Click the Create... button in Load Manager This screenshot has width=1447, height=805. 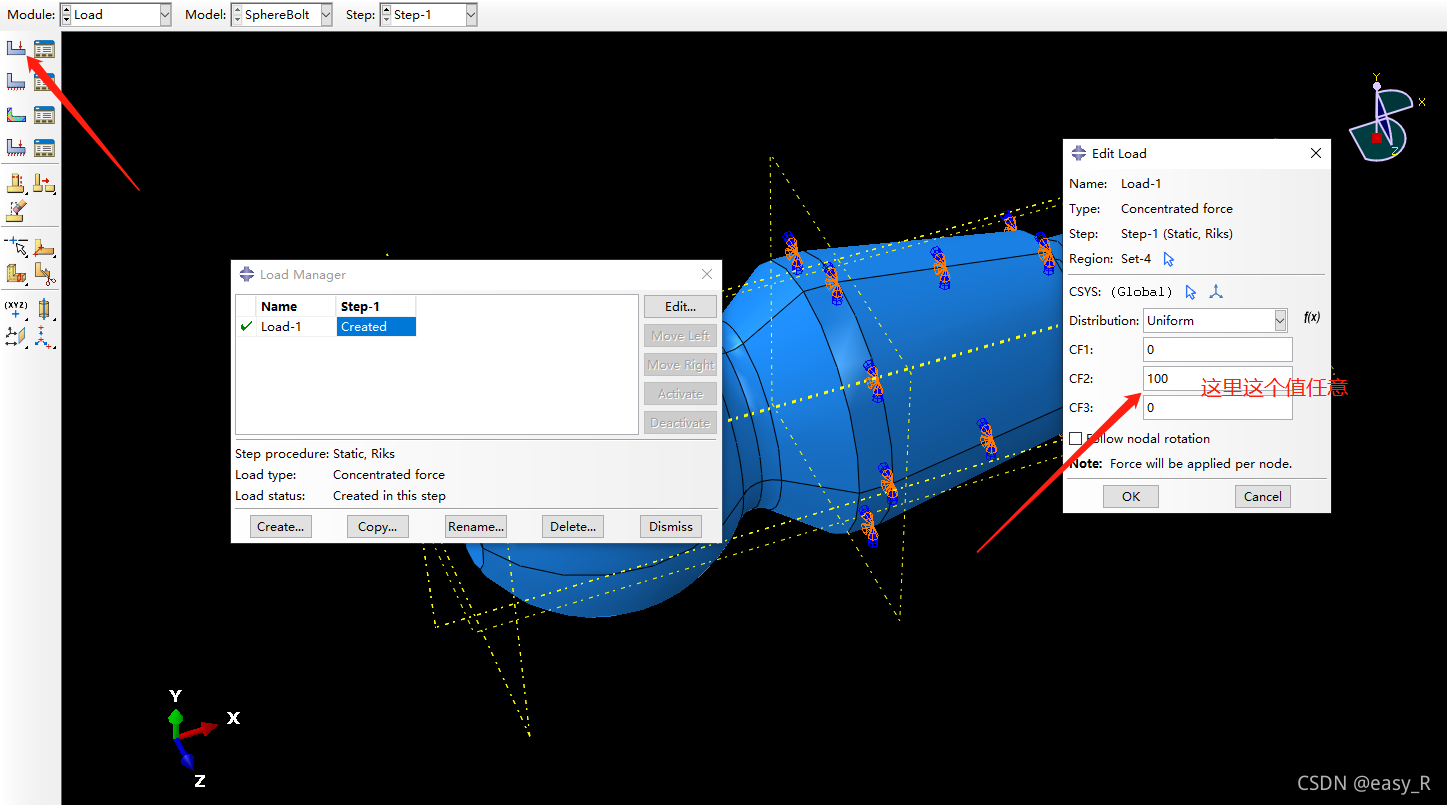(280, 527)
